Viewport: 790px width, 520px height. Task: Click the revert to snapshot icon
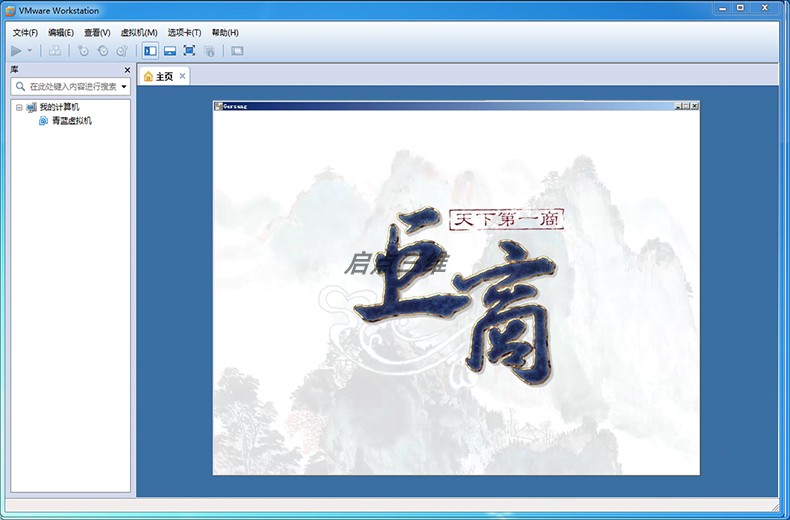[103, 51]
